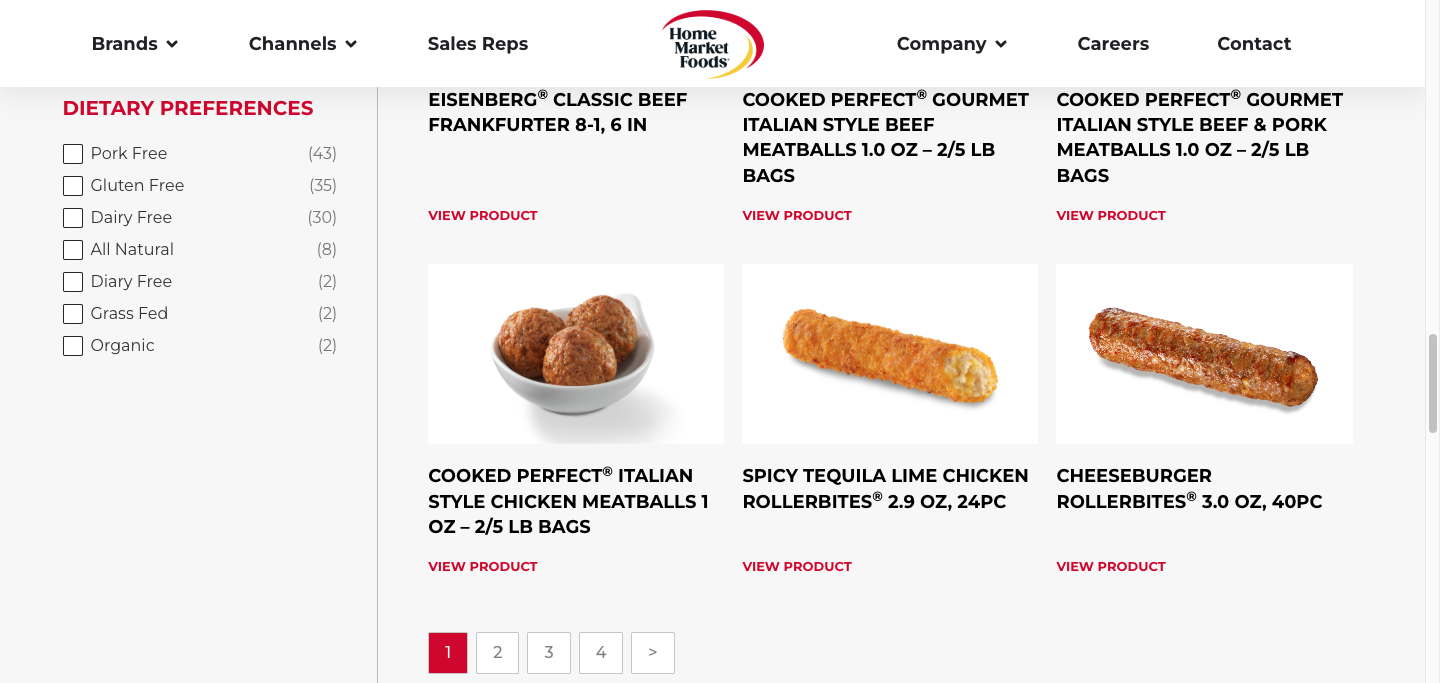1440x683 pixels.
Task: View product link under Cheeseburger Rollerbites
Action: 1111,566
